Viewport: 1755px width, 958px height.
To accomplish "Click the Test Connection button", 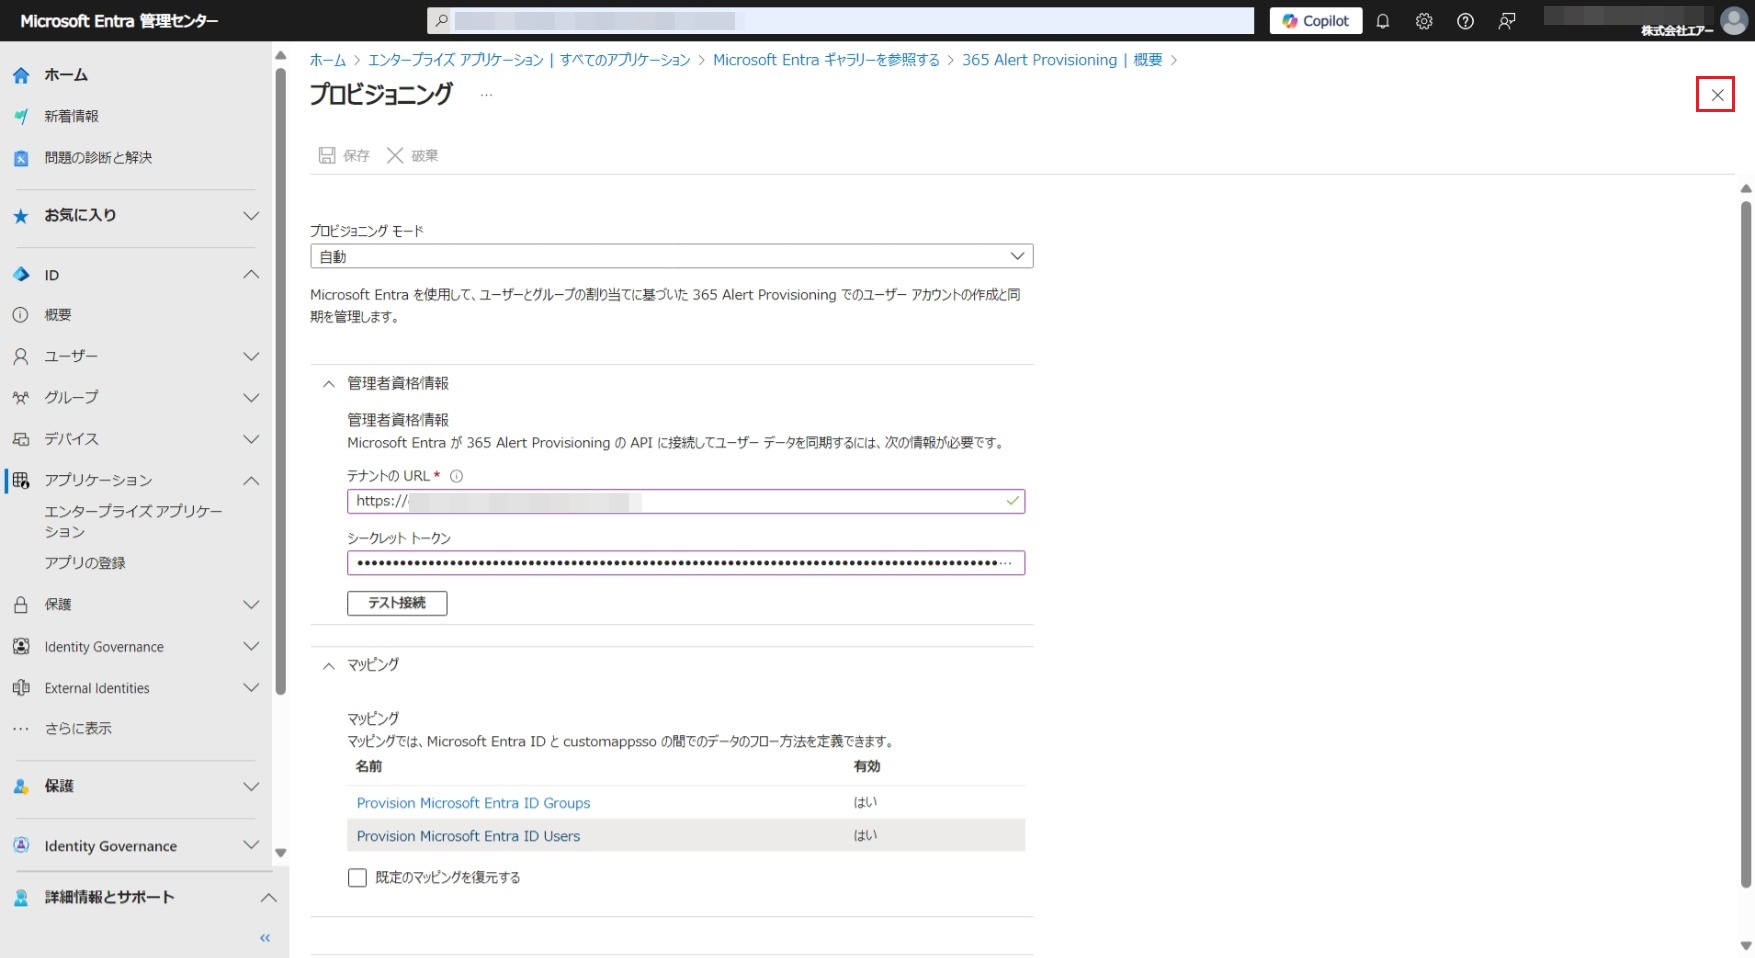I will pos(397,603).
